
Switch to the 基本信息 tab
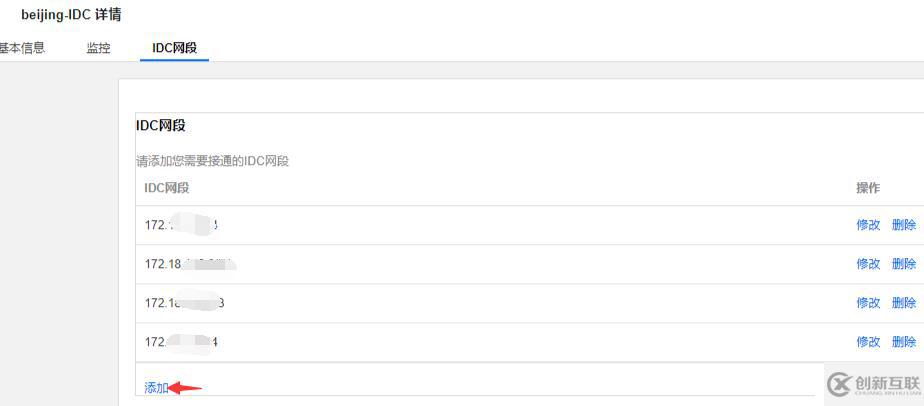click(22, 48)
